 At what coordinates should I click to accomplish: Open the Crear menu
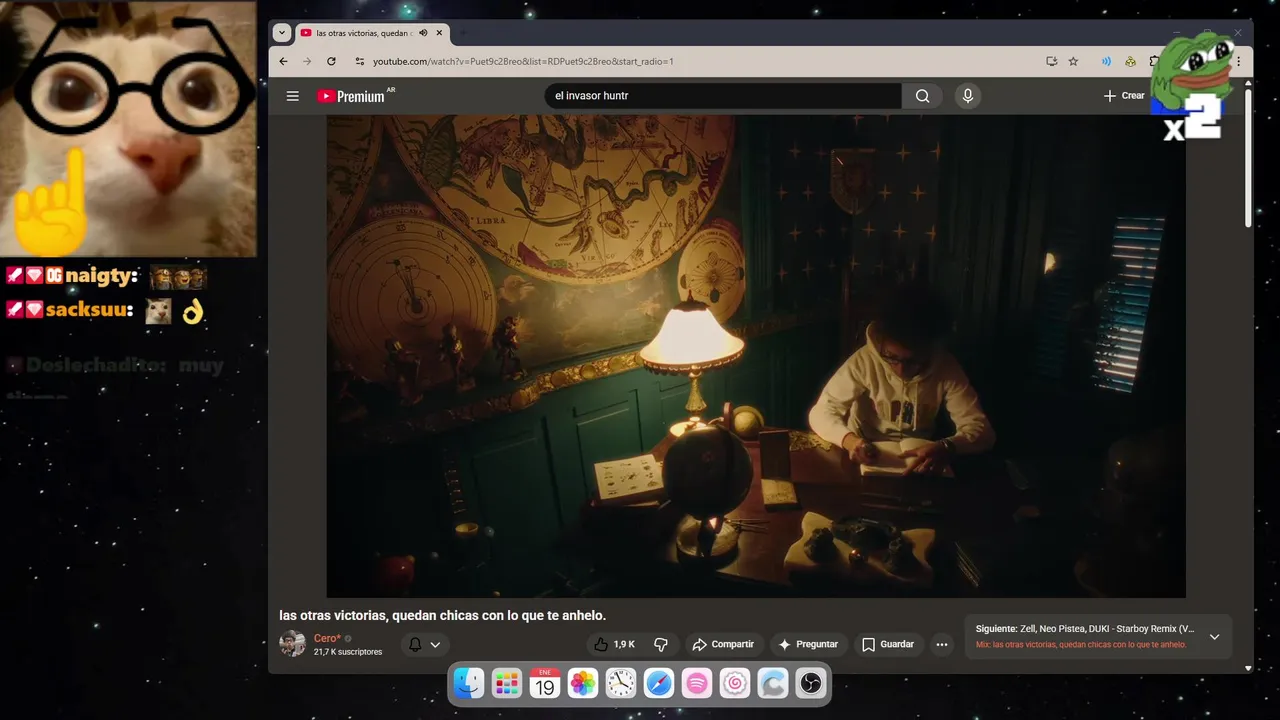pos(1124,96)
